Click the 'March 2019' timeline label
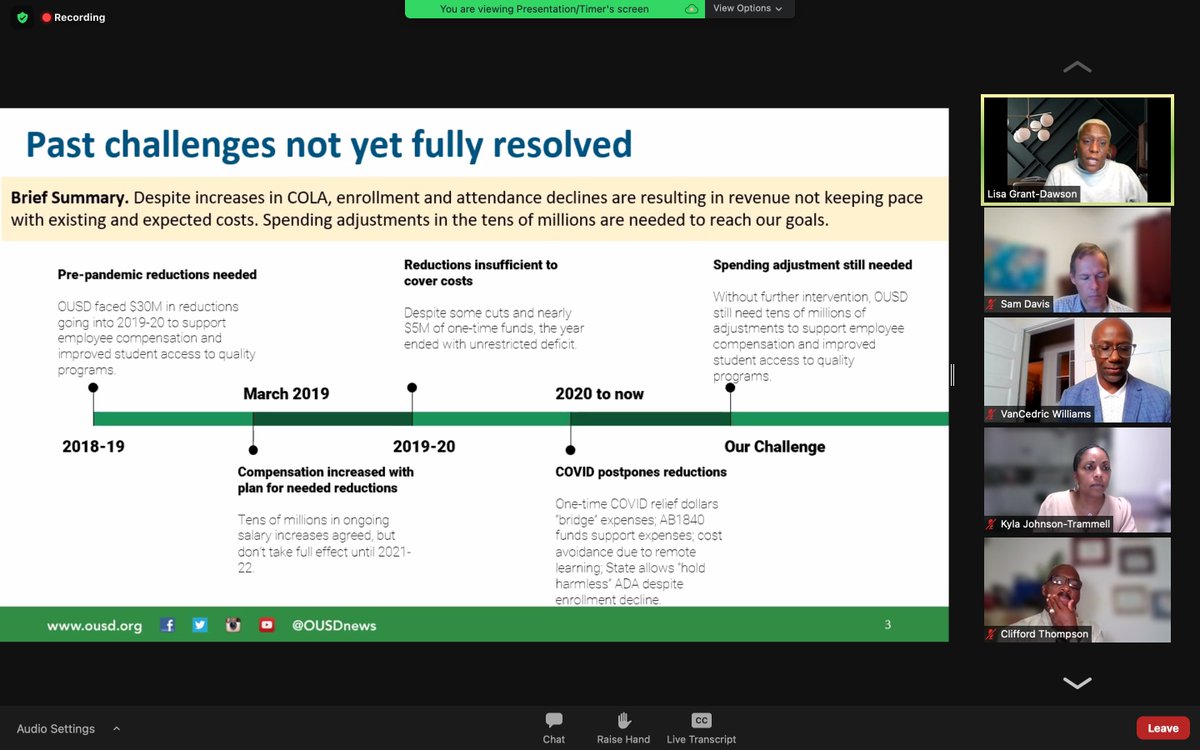Viewport: 1200px width, 750px height. (x=286, y=394)
